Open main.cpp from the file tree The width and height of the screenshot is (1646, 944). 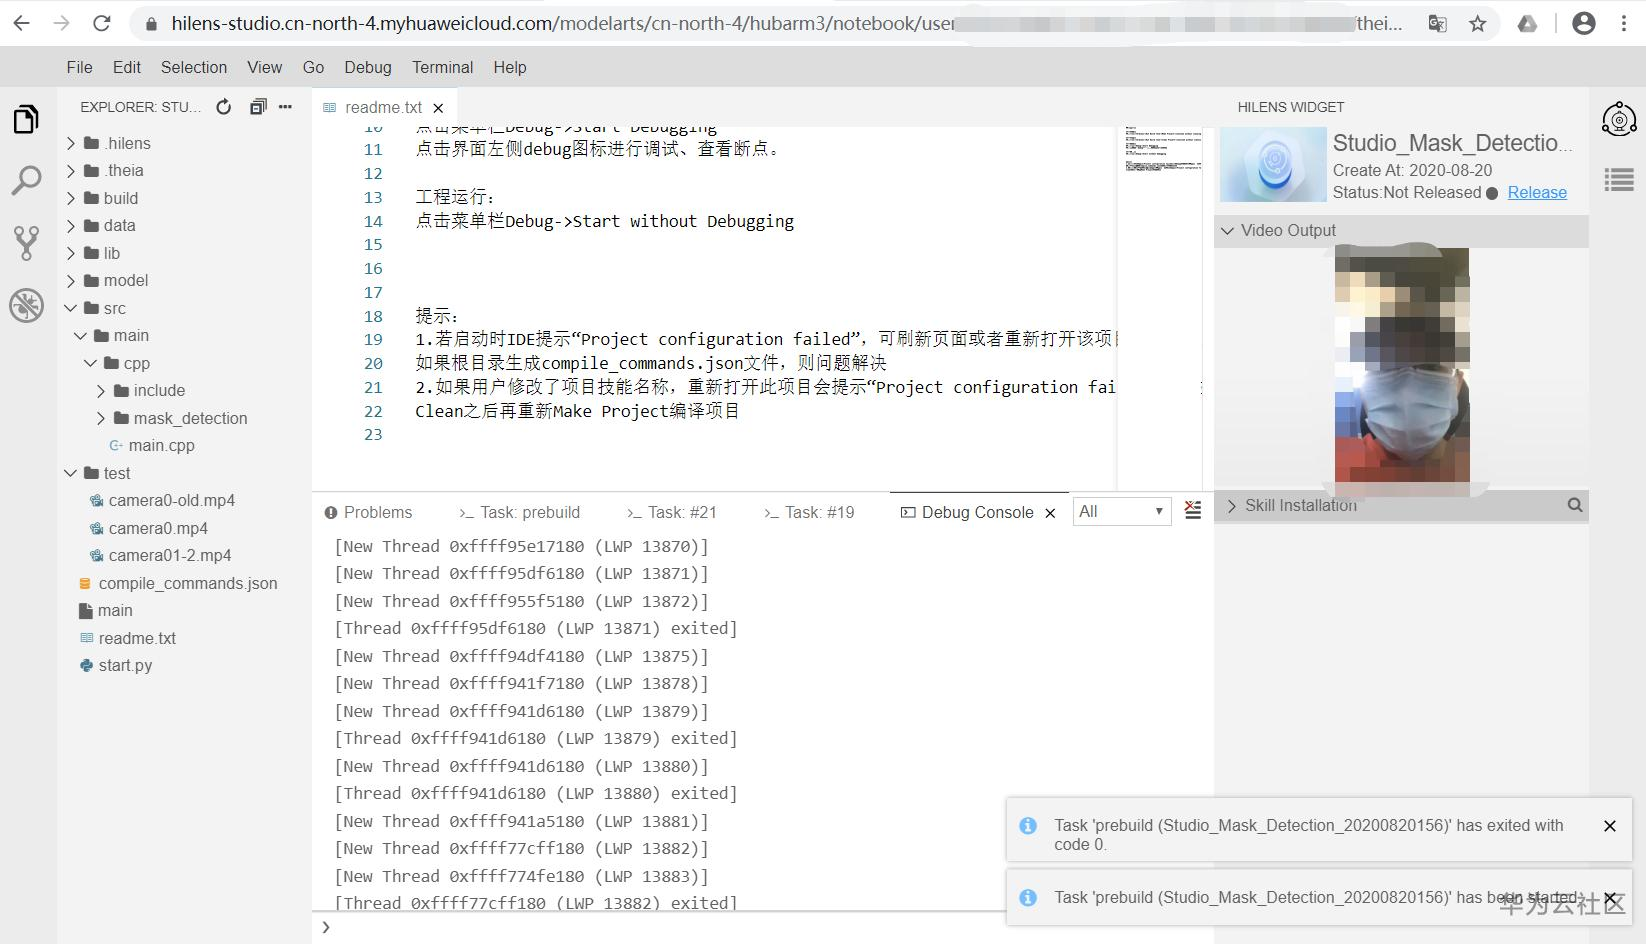(x=161, y=445)
